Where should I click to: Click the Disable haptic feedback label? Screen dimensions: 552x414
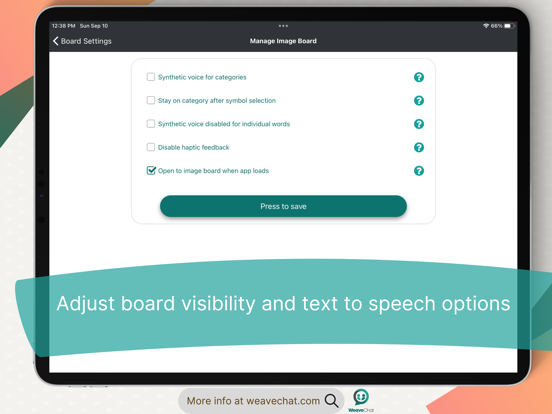click(x=194, y=148)
